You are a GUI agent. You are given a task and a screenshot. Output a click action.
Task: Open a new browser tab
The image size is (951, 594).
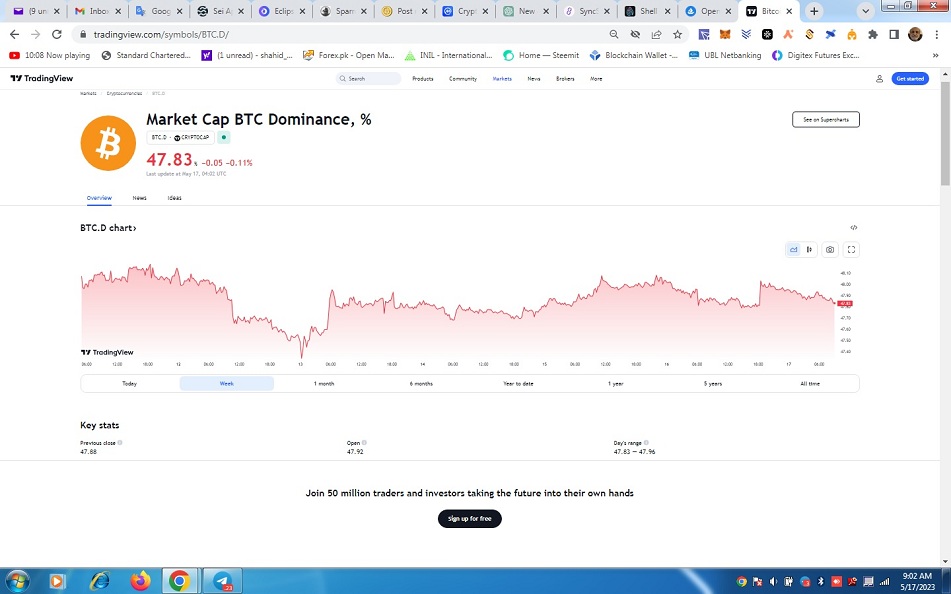coord(814,12)
